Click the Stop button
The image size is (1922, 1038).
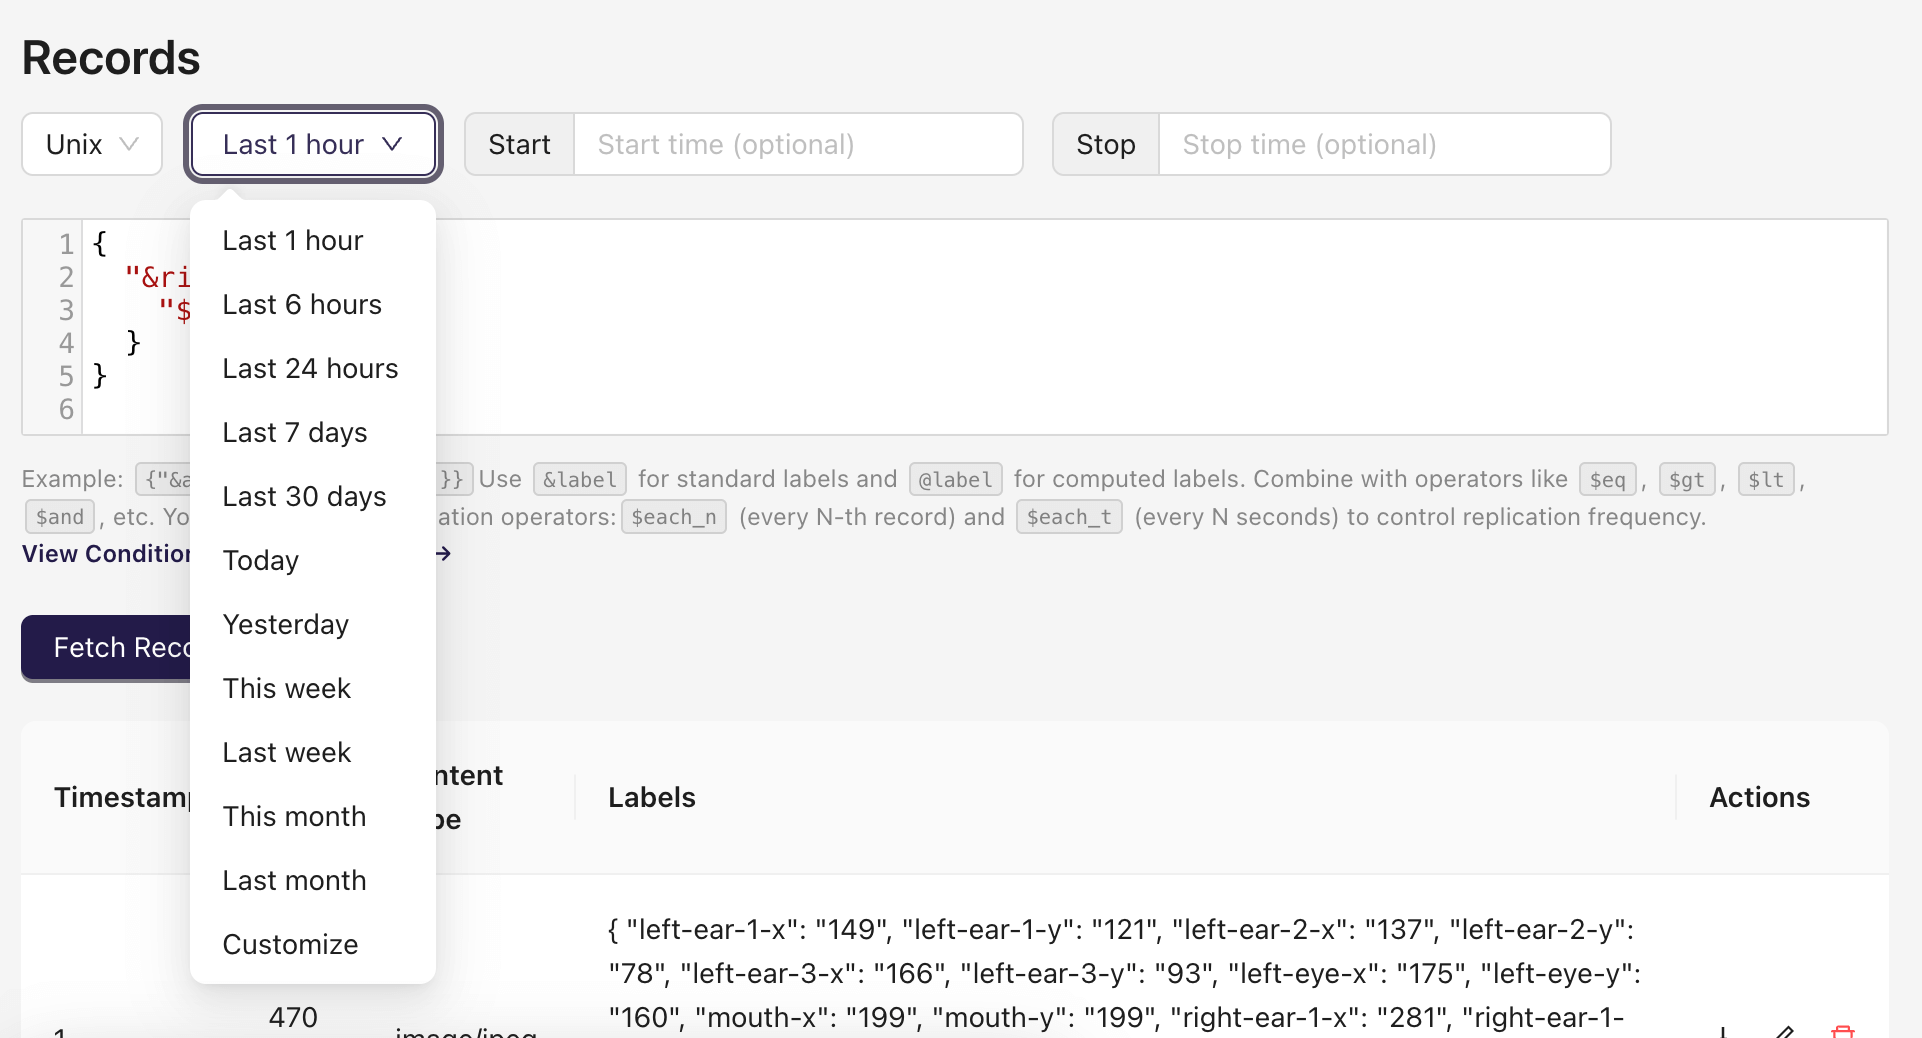(1105, 144)
